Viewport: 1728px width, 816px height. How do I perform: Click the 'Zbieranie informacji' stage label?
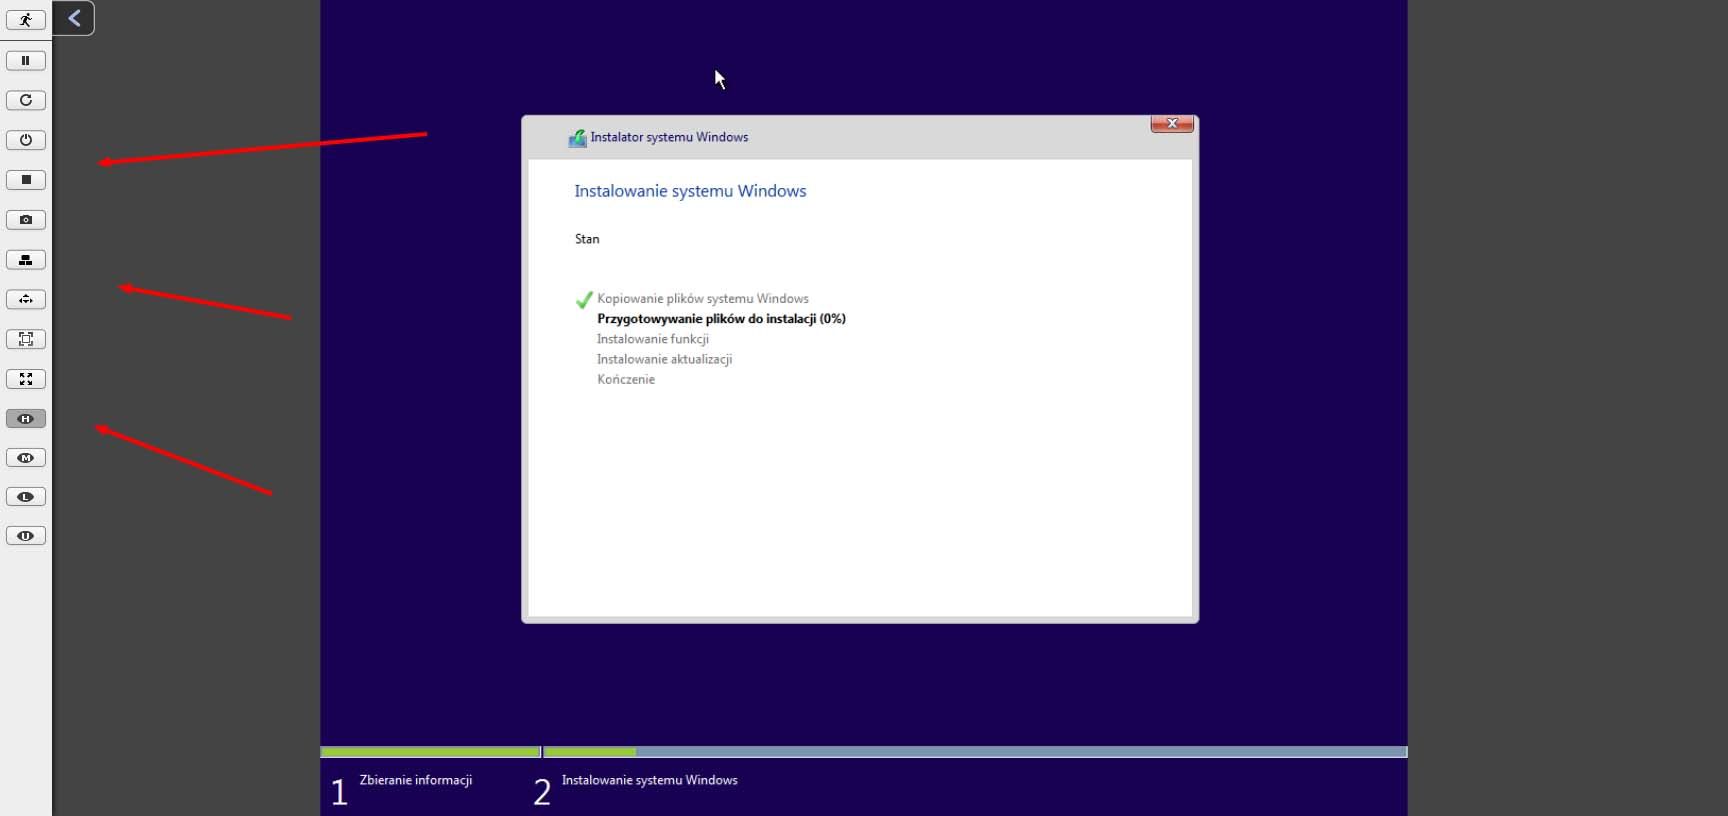(416, 780)
